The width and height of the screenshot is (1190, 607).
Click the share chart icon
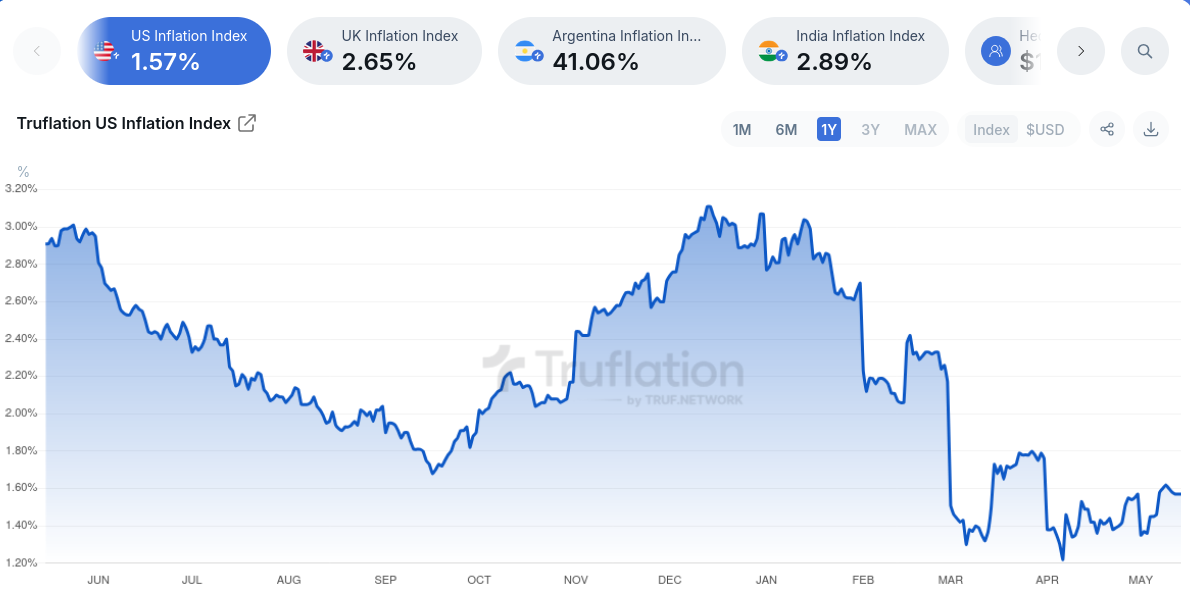coord(1107,129)
